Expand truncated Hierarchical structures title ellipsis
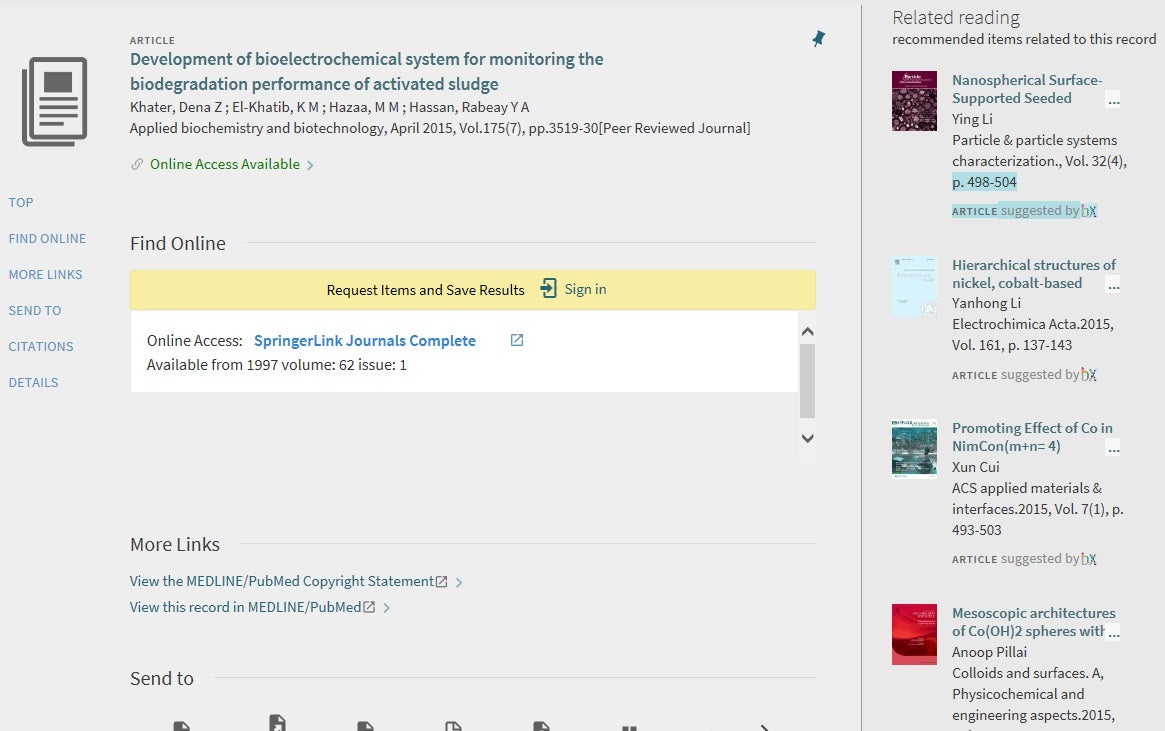The width and height of the screenshot is (1165, 731). click(1114, 285)
